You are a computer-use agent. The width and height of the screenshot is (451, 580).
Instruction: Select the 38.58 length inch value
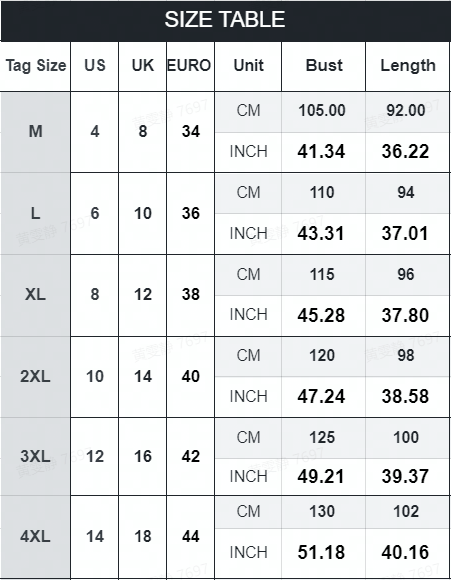(405, 397)
